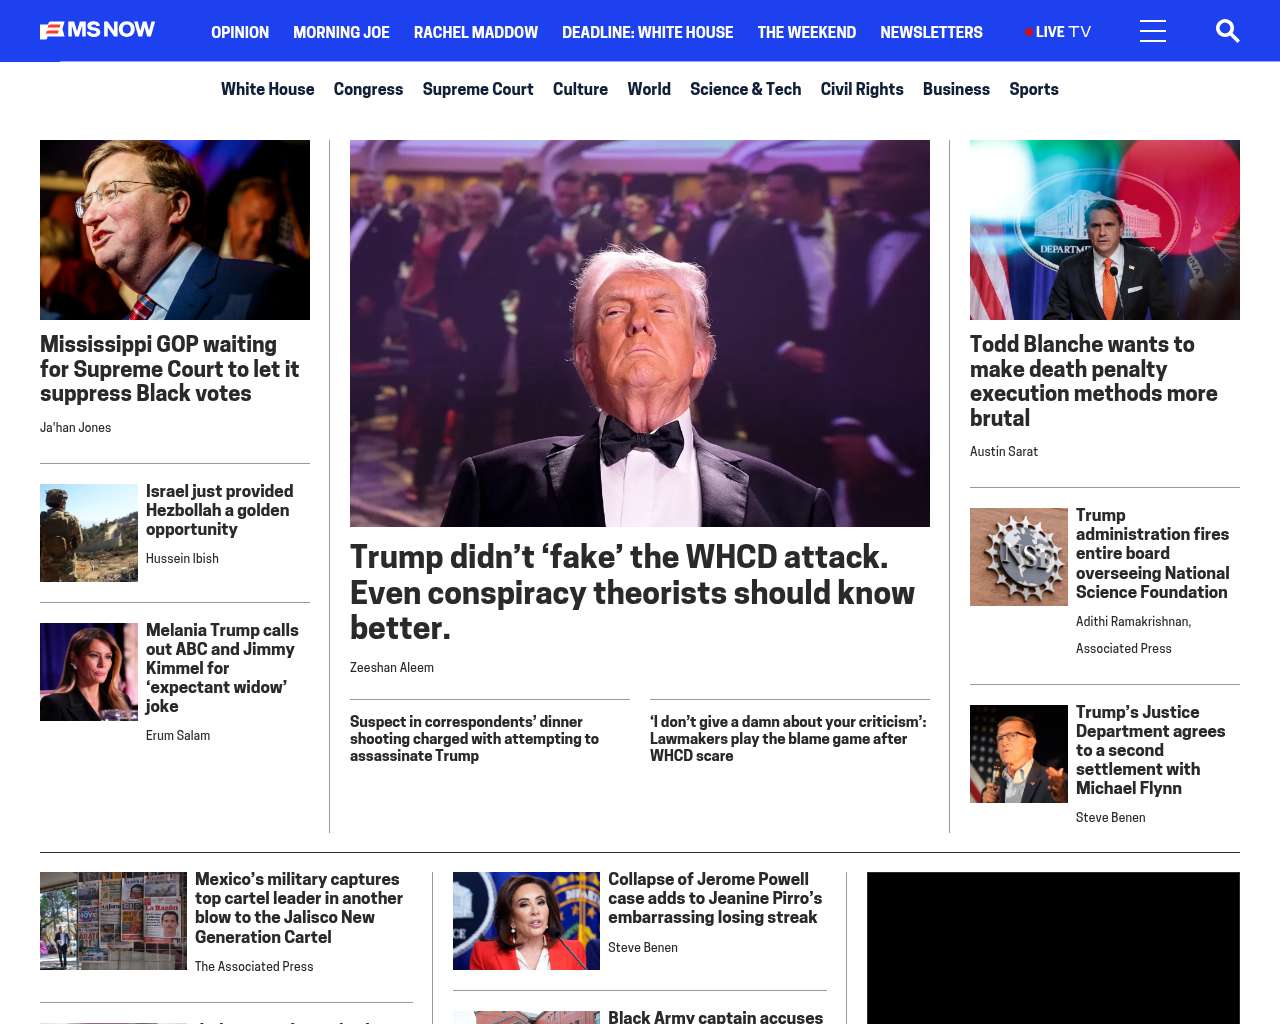The image size is (1280, 1024).
Task: Open the Opinion menu item
Action: coord(240,32)
